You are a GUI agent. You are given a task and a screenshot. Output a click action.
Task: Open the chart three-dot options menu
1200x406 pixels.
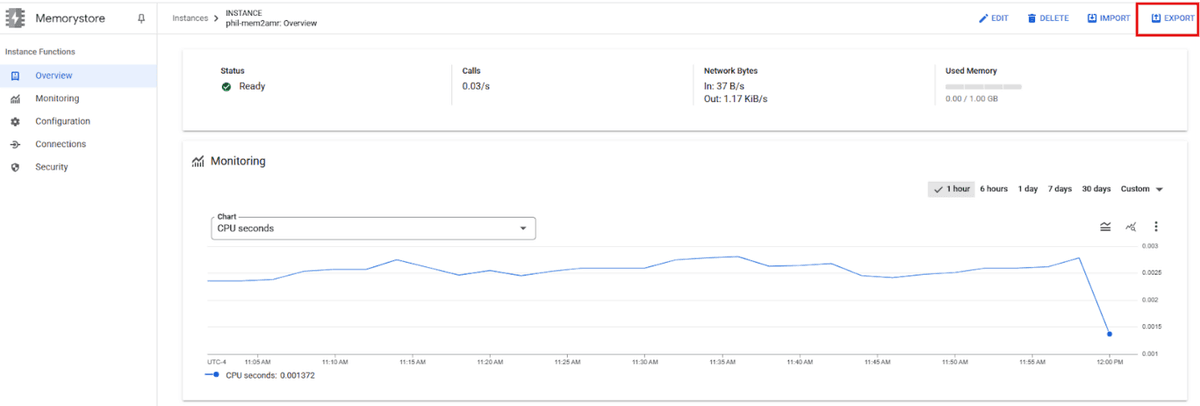point(1156,227)
